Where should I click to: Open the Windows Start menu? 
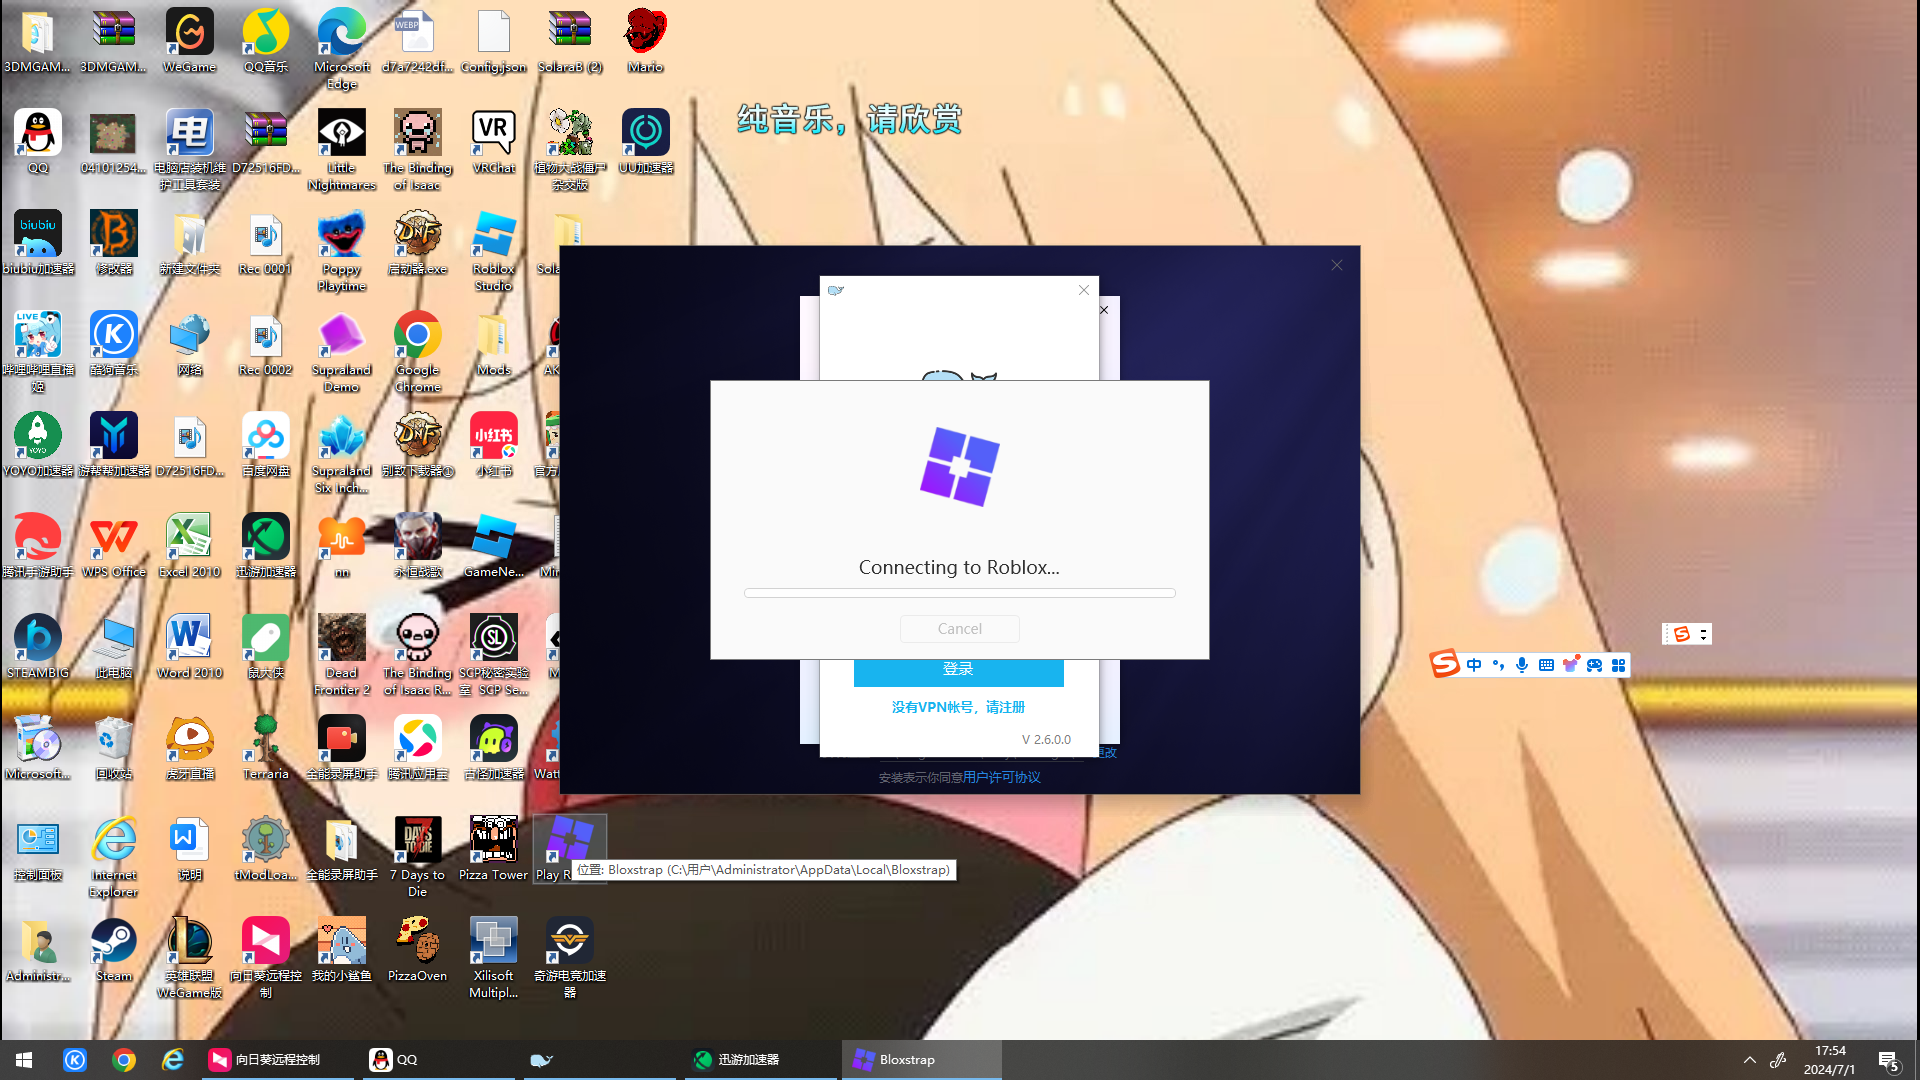24,1060
